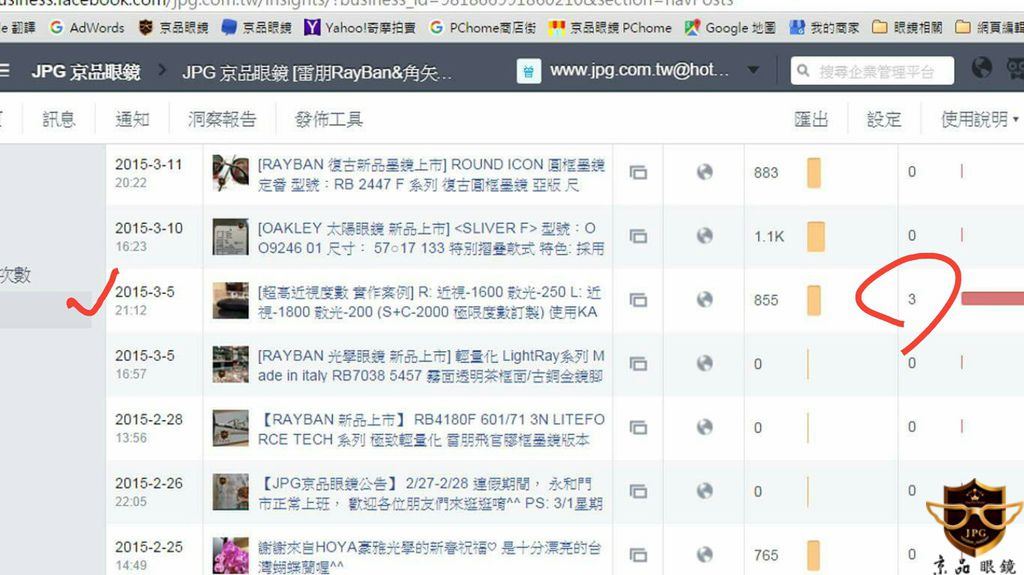Click the 1.1K reach value
Screen dimensions: 1024x575
[769, 237]
